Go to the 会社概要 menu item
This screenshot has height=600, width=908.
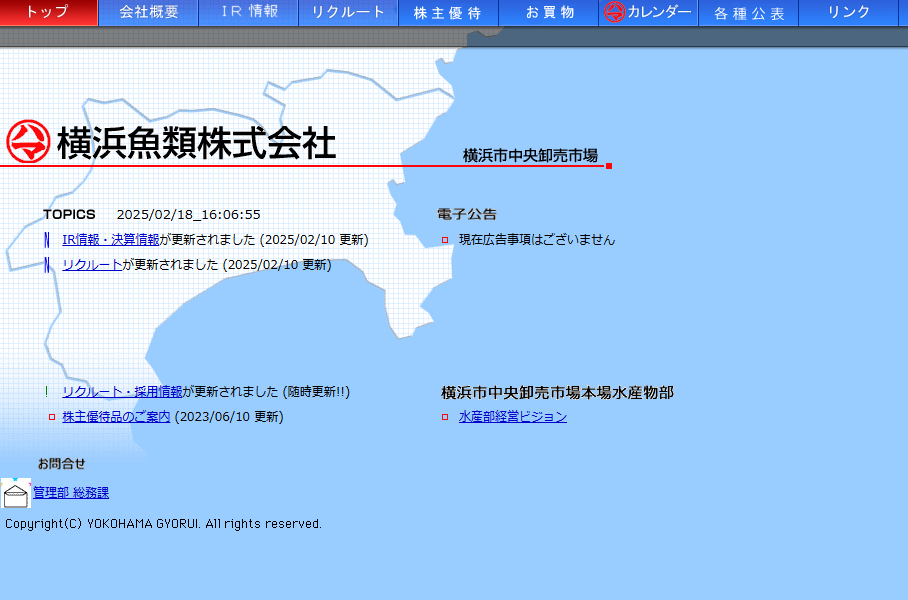149,12
